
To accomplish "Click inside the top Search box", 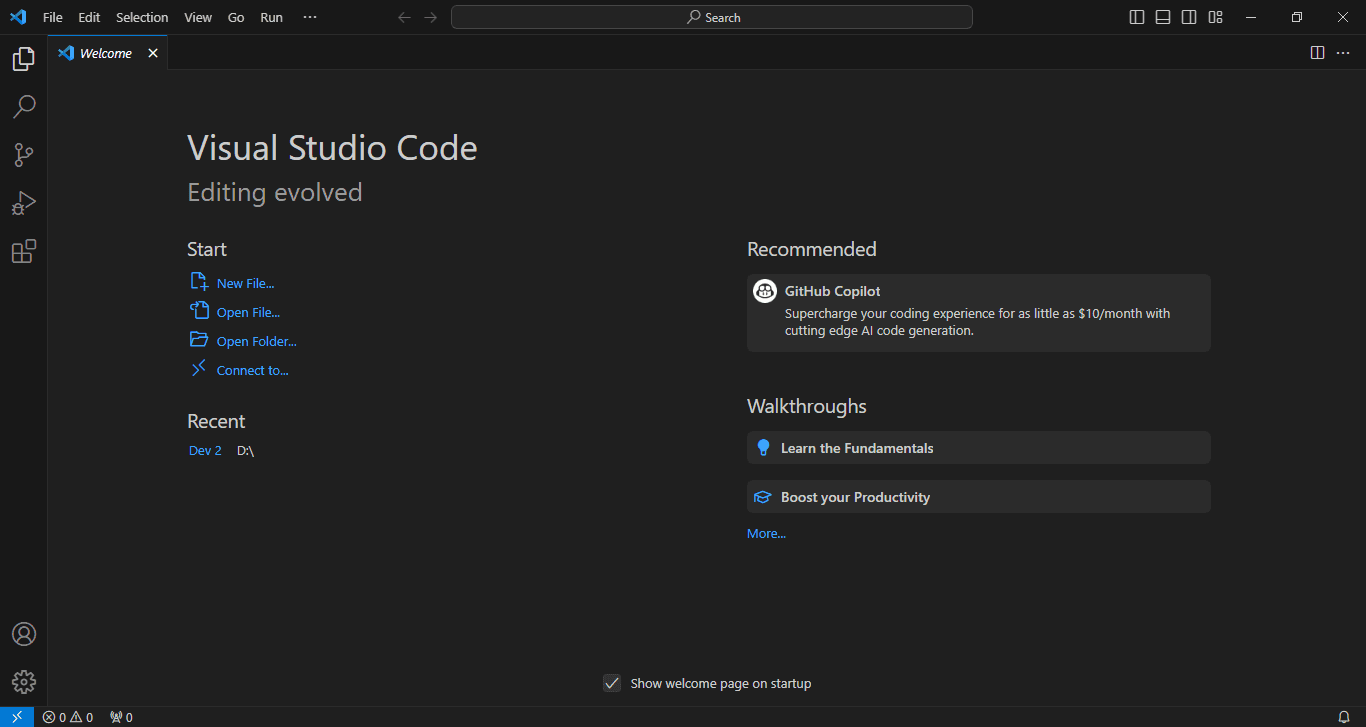I will coord(712,16).
